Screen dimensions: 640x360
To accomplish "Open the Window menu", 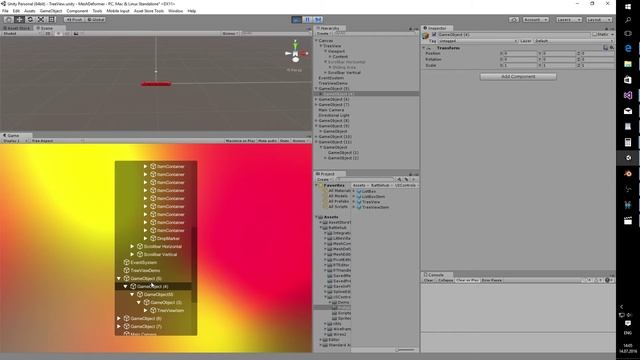I will (176, 11).
